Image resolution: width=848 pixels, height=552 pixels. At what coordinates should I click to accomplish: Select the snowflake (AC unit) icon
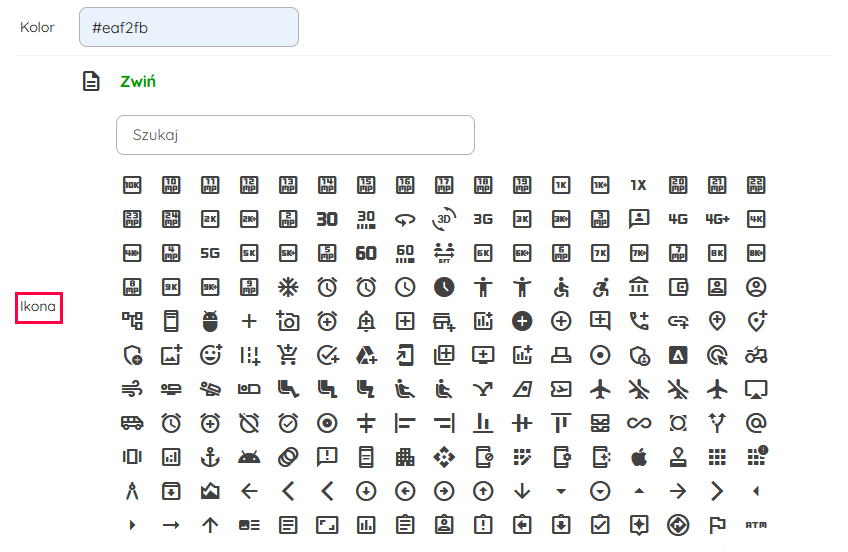click(288, 287)
